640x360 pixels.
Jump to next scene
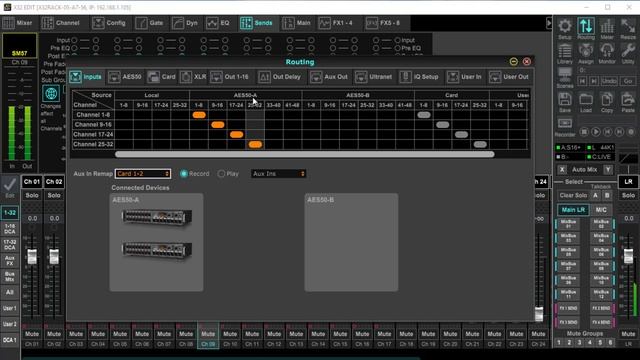pyautogui.click(x=594, y=81)
